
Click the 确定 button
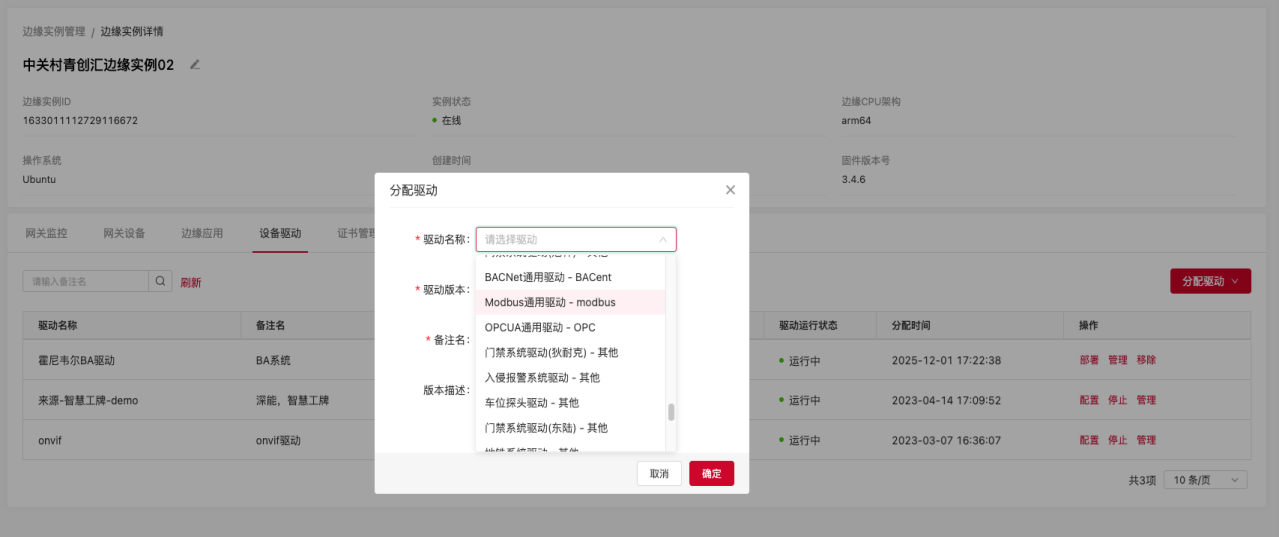click(x=711, y=473)
